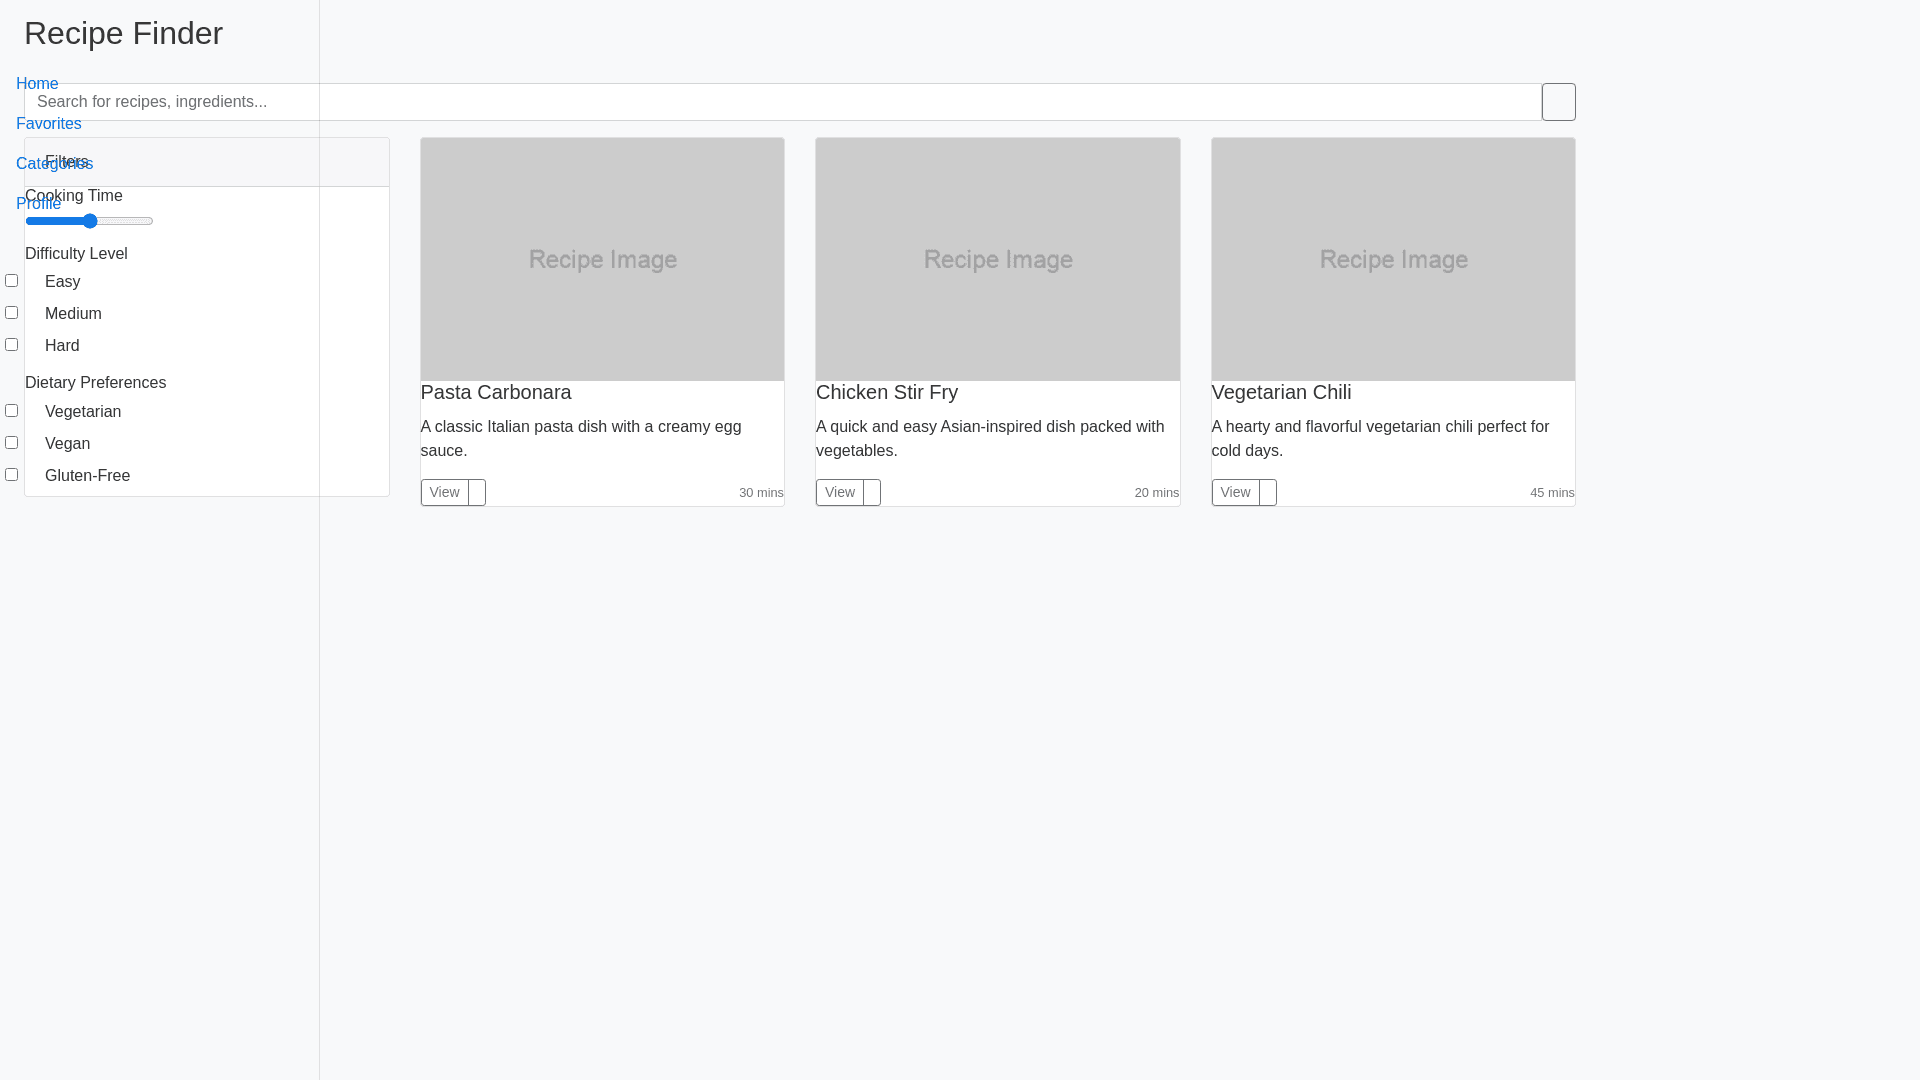
Task: Click small icon button next to Chicken Stir Fry View
Action: (872, 492)
